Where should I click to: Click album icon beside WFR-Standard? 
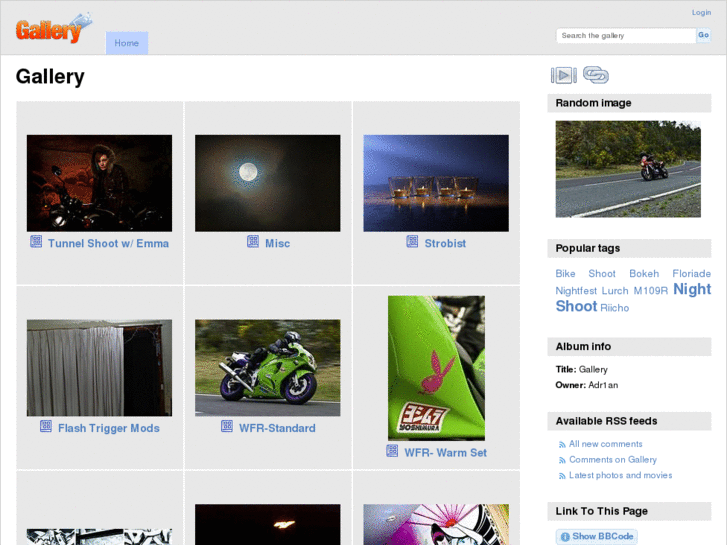point(227,426)
